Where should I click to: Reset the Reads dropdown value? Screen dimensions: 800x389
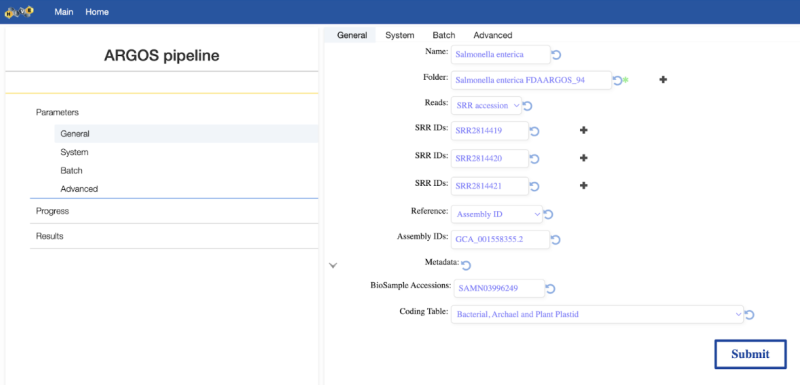tap(528, 106)
